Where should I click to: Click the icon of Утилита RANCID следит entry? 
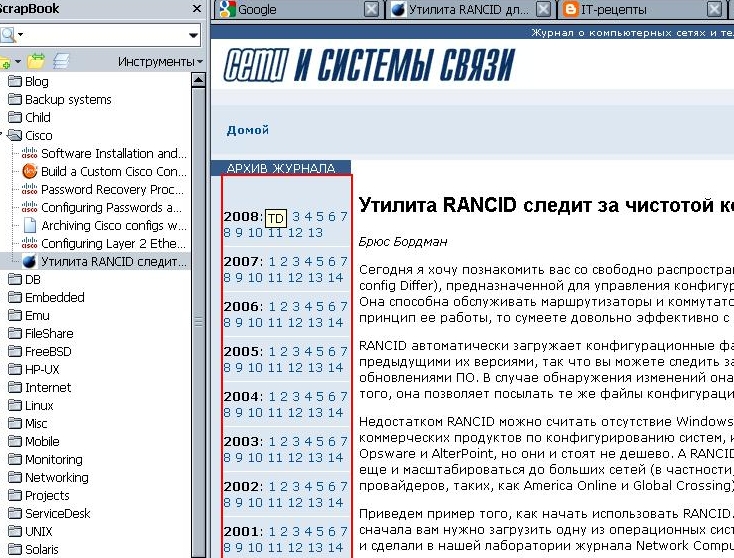point(29,261)
